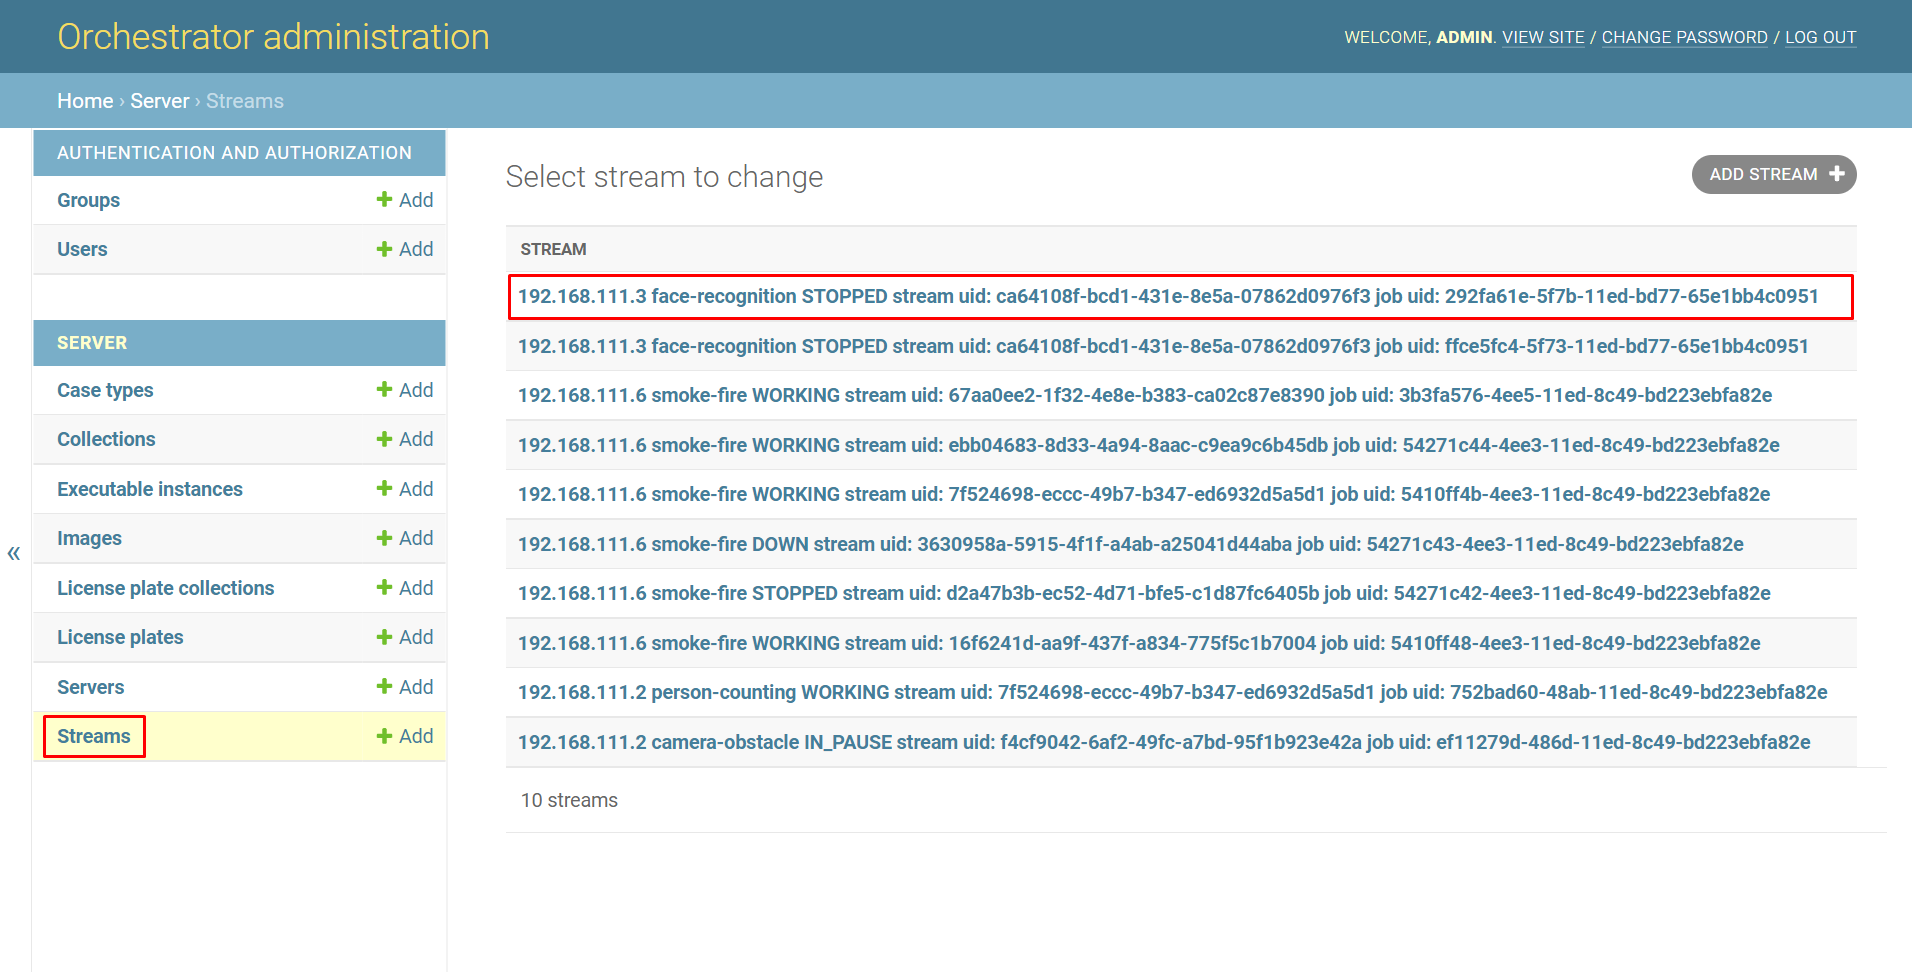This screenshot has height=972, width=1912.
Task: Go to Home in the breadcrumb
Action: (x=85, y=101)
